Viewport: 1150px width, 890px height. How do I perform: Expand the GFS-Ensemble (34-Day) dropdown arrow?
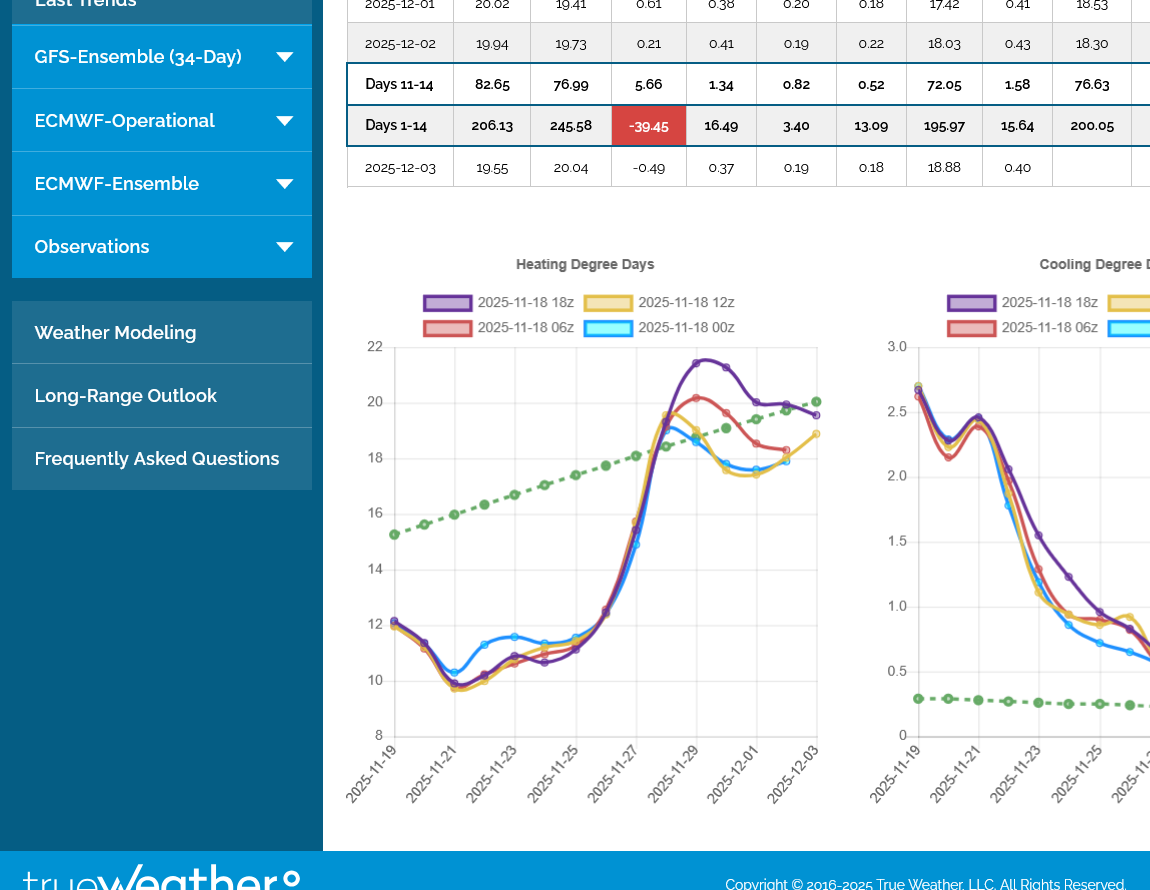click(x=284, y=57)
